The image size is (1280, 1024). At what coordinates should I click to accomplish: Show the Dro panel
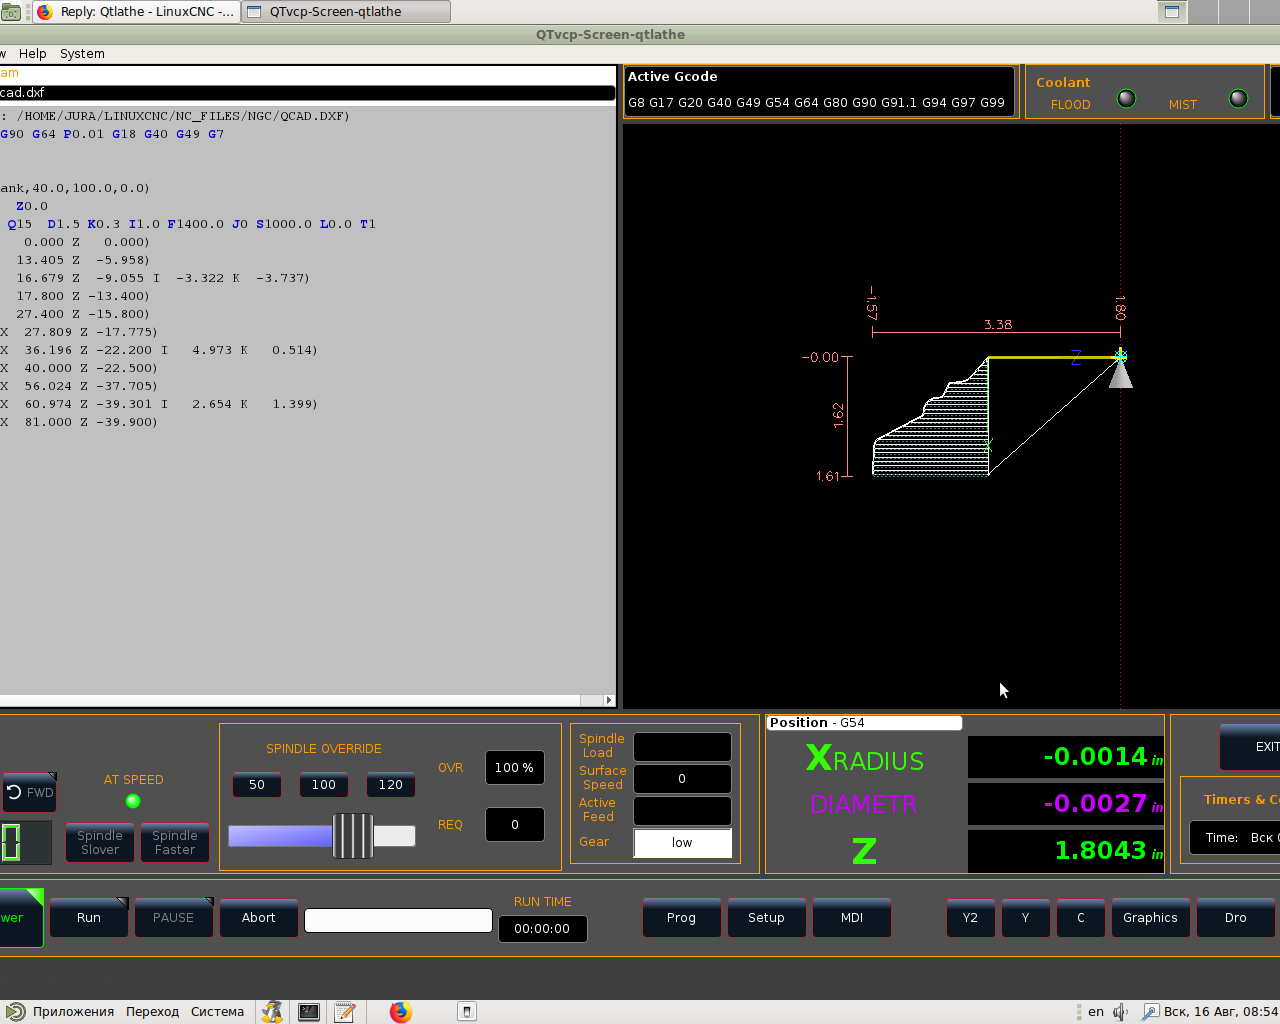pos(1236,917)
